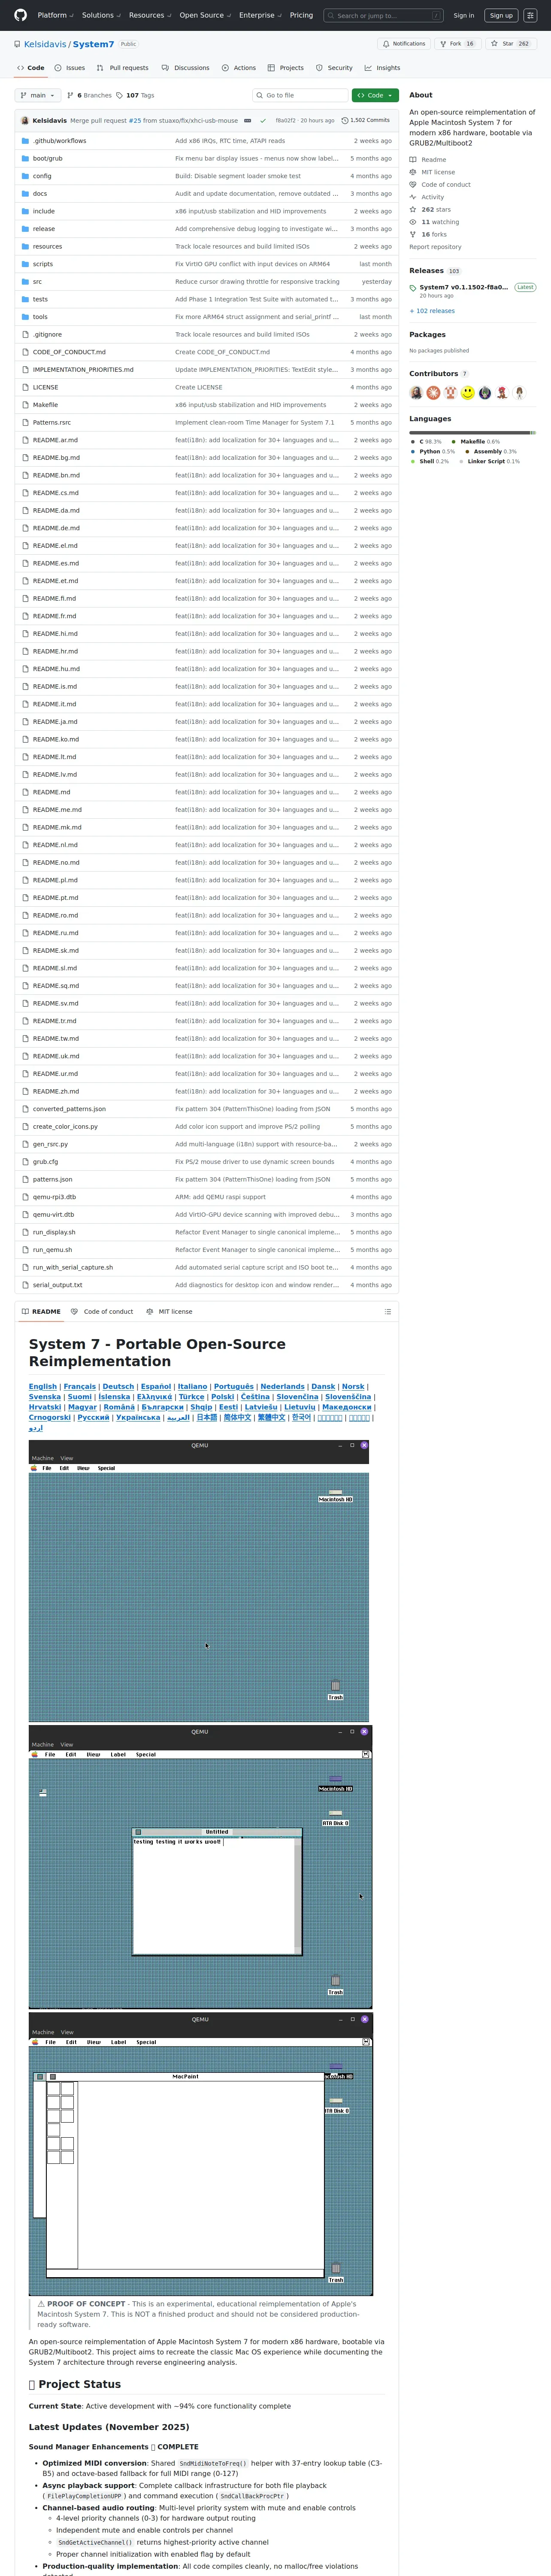The width and height of the screenshot is (551, 2576).
Task: Open the readme outline menu icon
Action: [x=388, y=1311]
